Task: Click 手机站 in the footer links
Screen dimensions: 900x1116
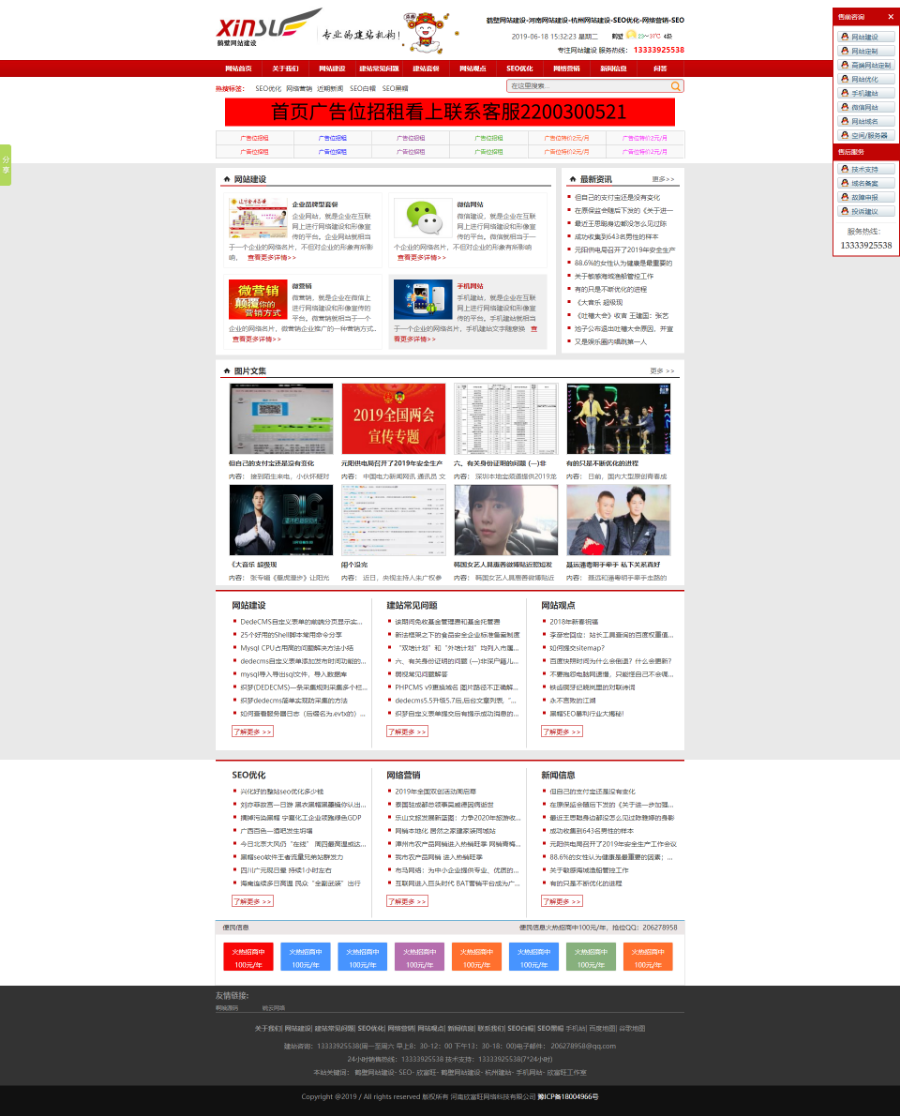Action: click(576, 1028)
